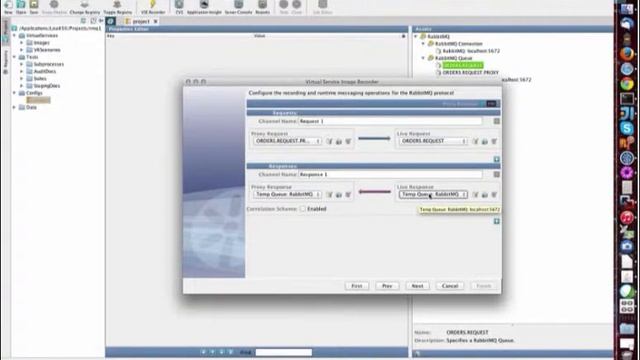Click the trash icon beside Proxy Response dropdown
Screen dimensions: 640x360
coord(348,195)
